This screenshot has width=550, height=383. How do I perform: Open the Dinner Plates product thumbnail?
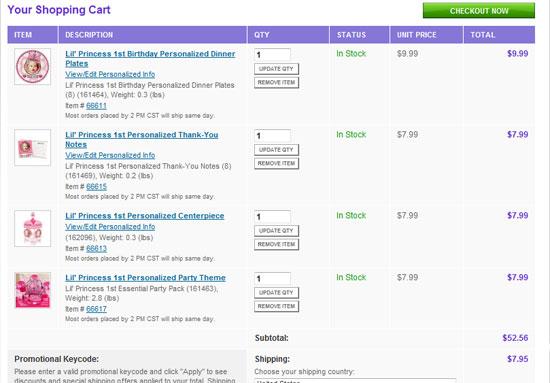(33, 67)
